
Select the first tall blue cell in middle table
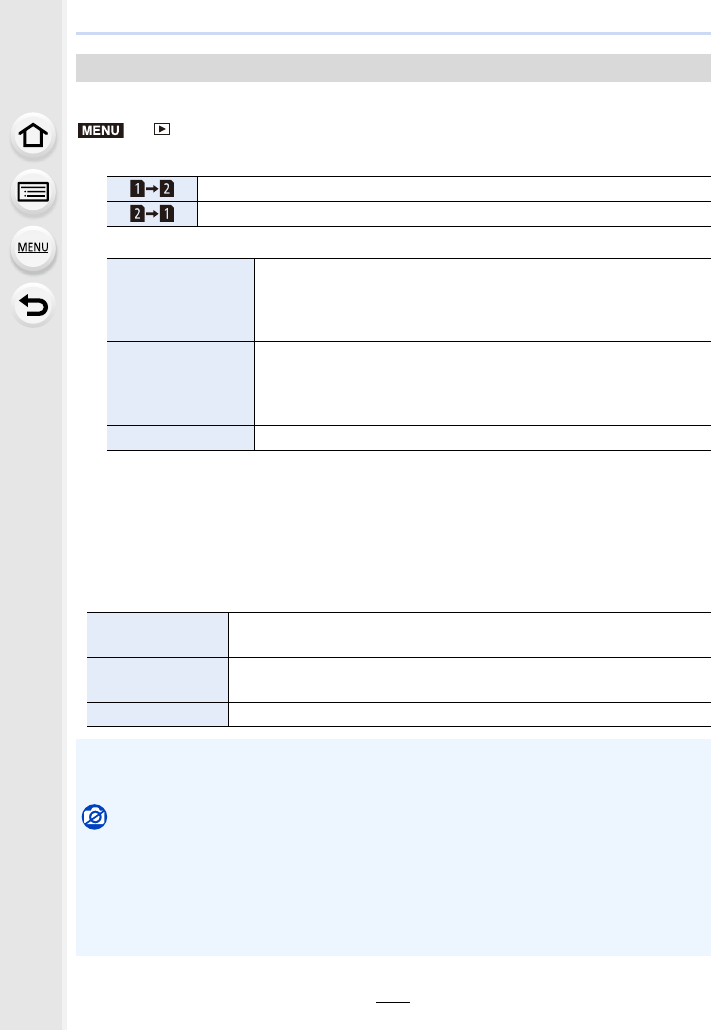(181, 300)
